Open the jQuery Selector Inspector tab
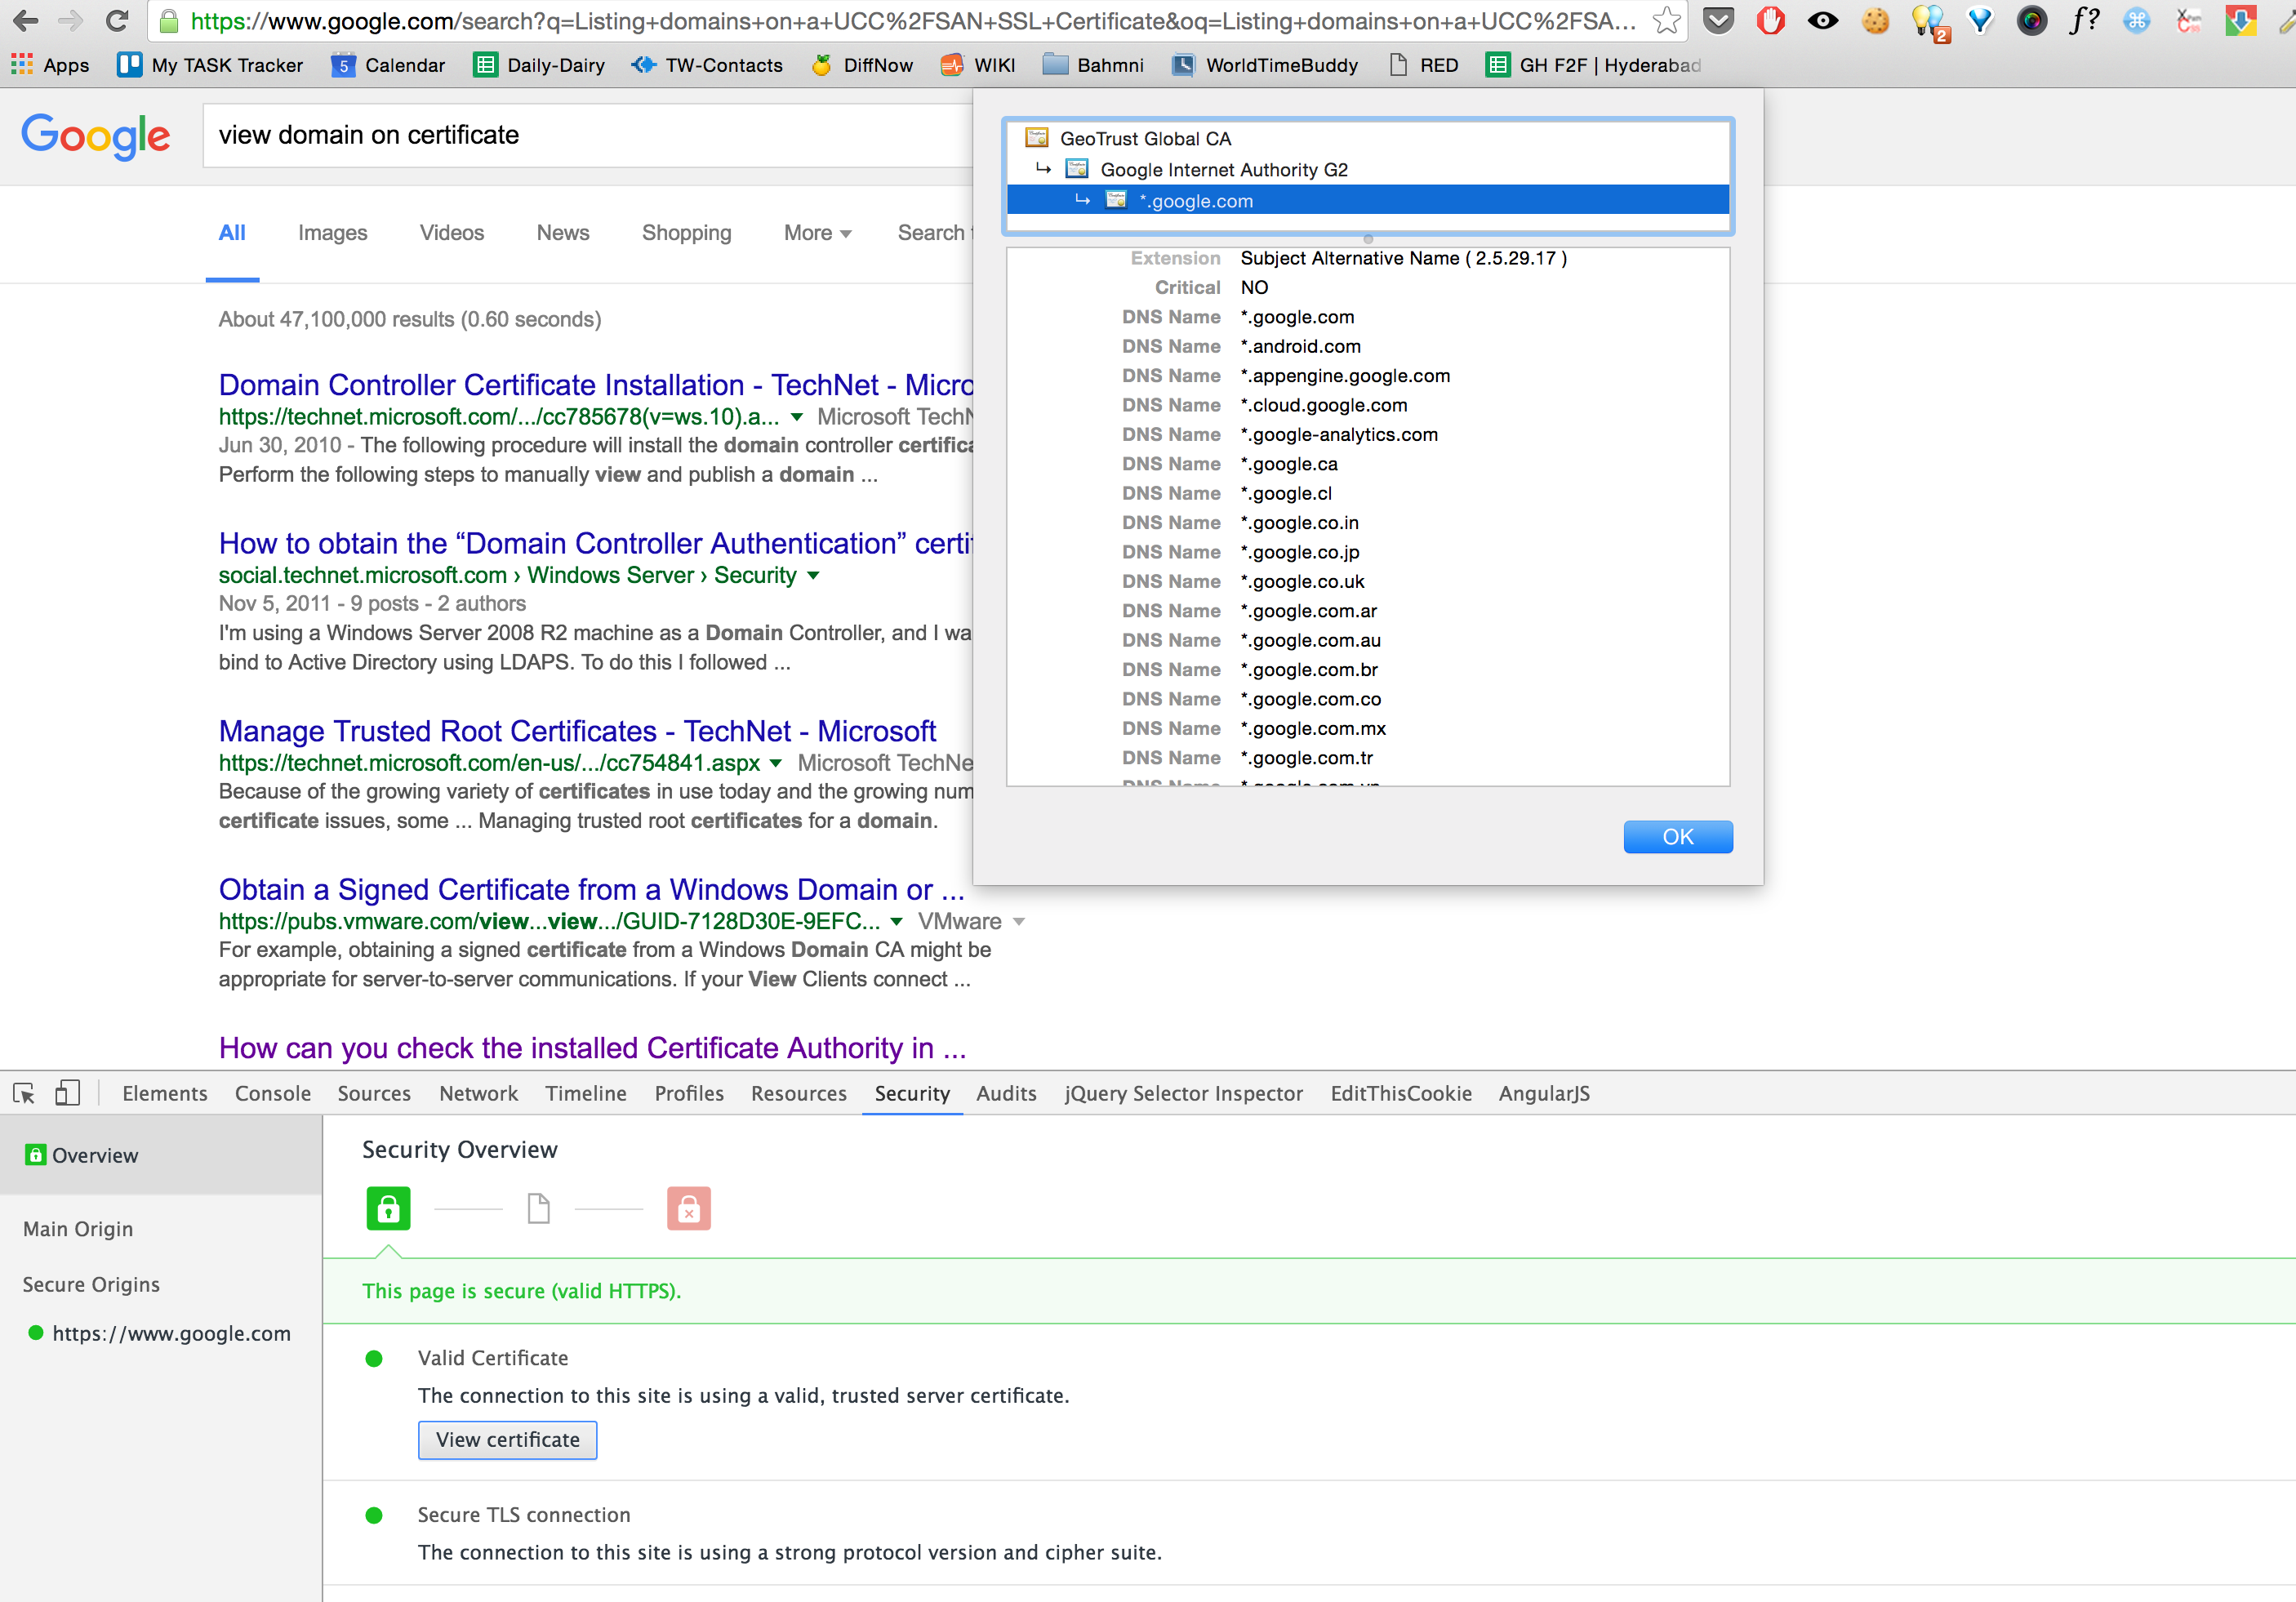2296x1602 pixels. pyautogui.click(x=1184, y=1093)
